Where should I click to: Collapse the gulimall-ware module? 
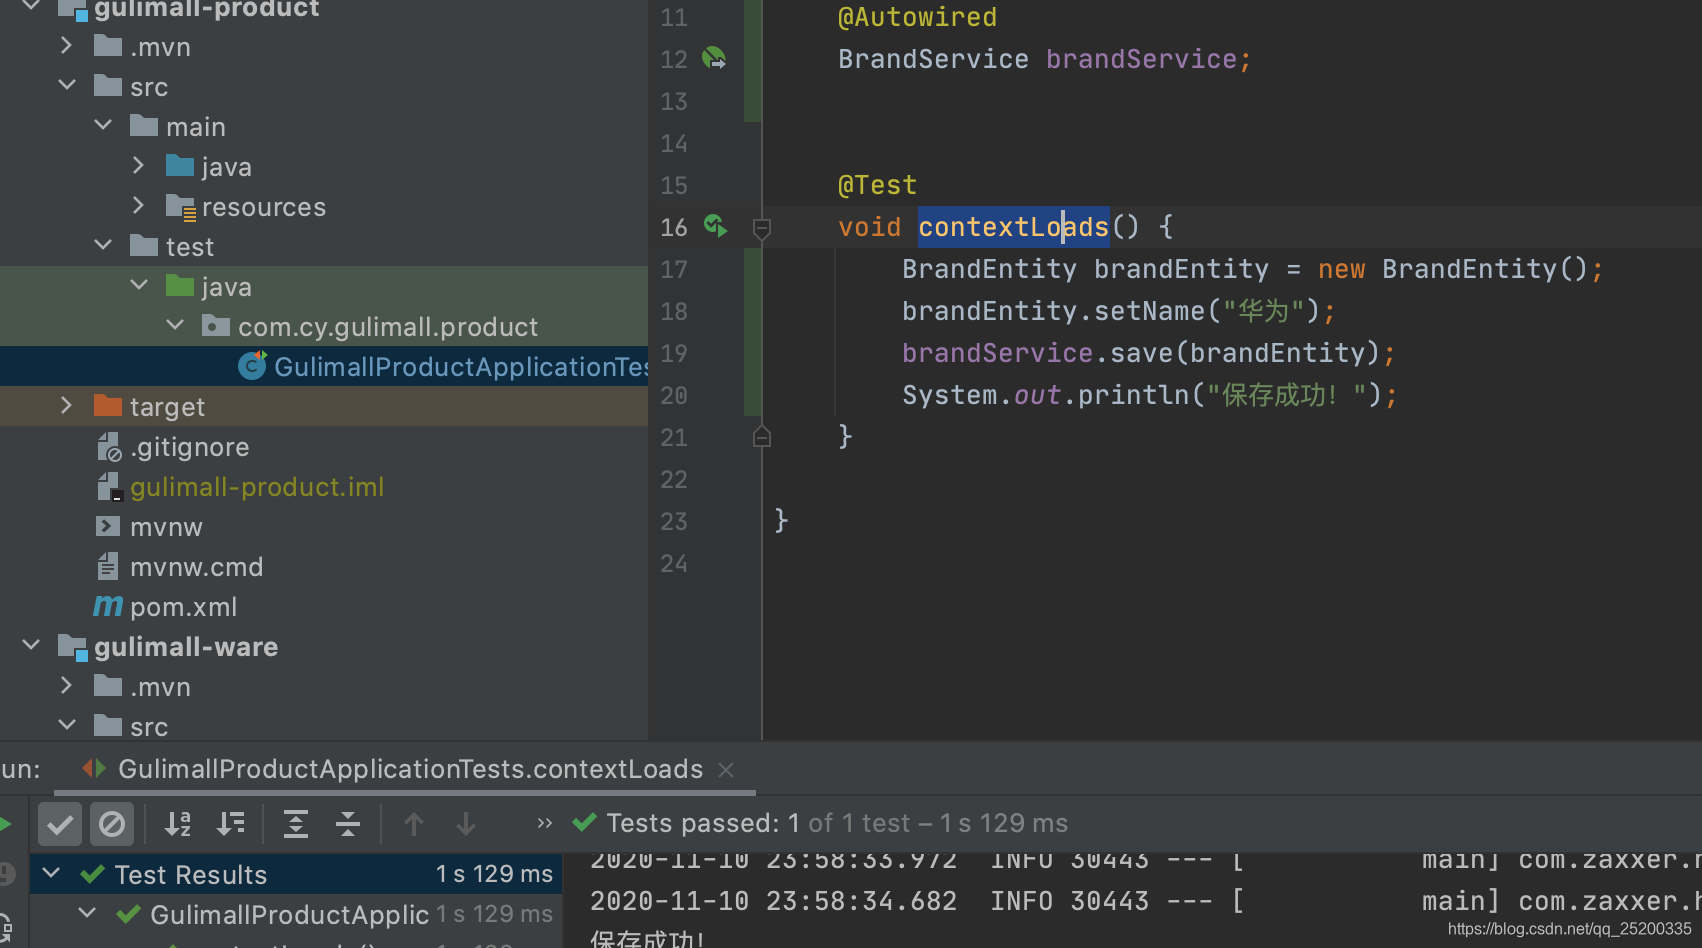click(x=31, y=646)
